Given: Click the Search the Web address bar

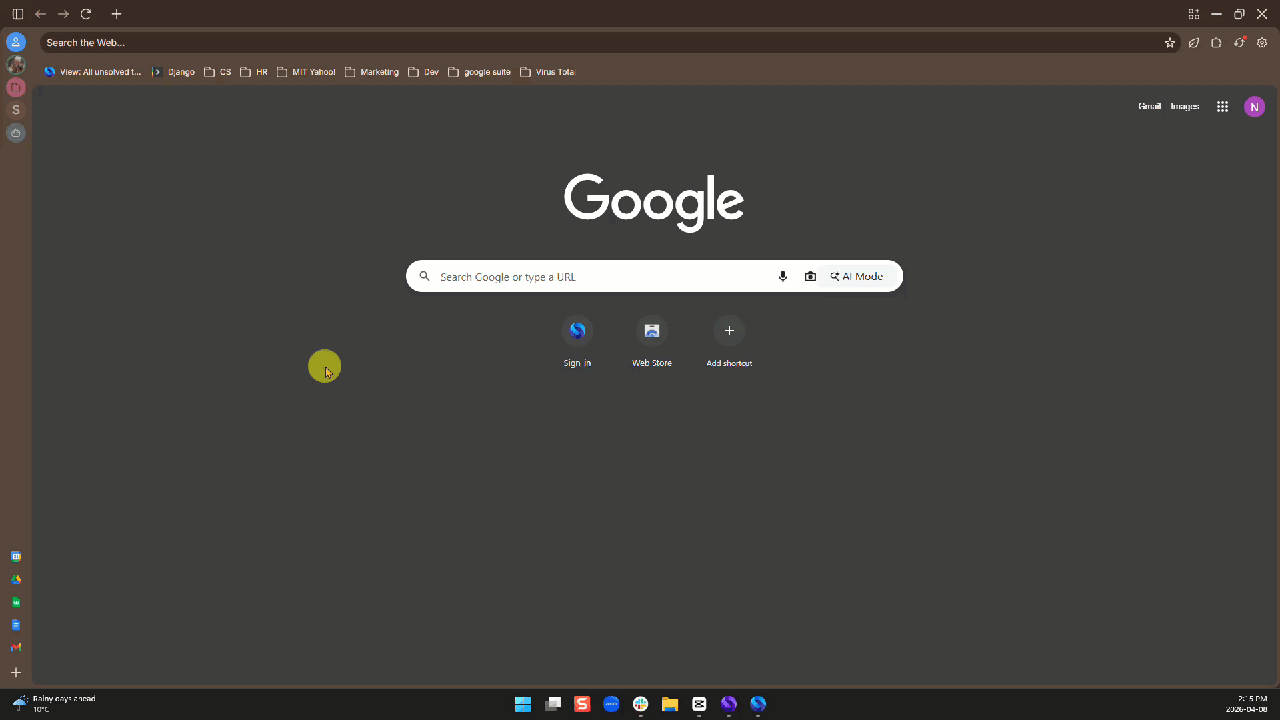Looking at the screenshot, I should point(600,43).
